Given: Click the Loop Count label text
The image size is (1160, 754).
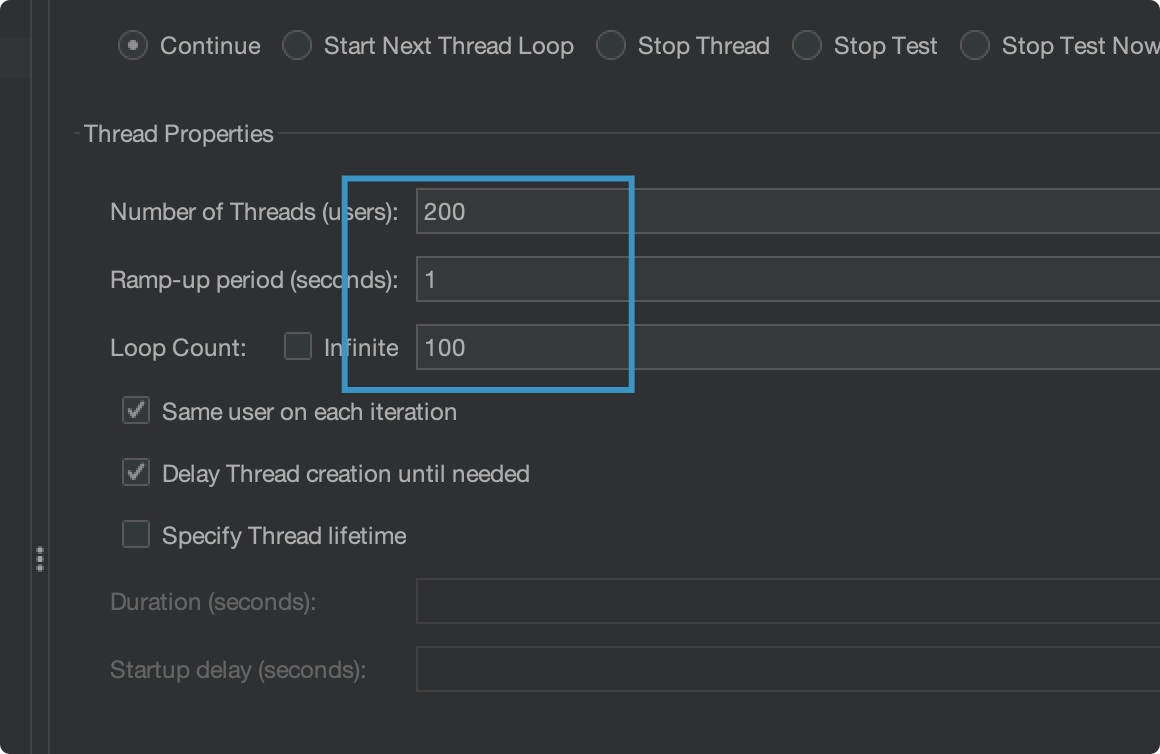Looking at the screenshot, I should (x=178, y=347).
